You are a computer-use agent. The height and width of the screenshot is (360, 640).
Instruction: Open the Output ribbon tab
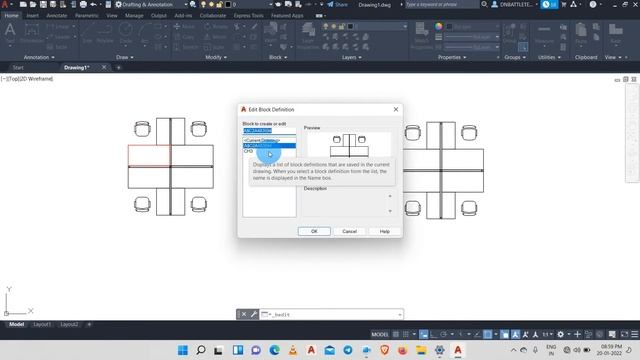(158, 16)
